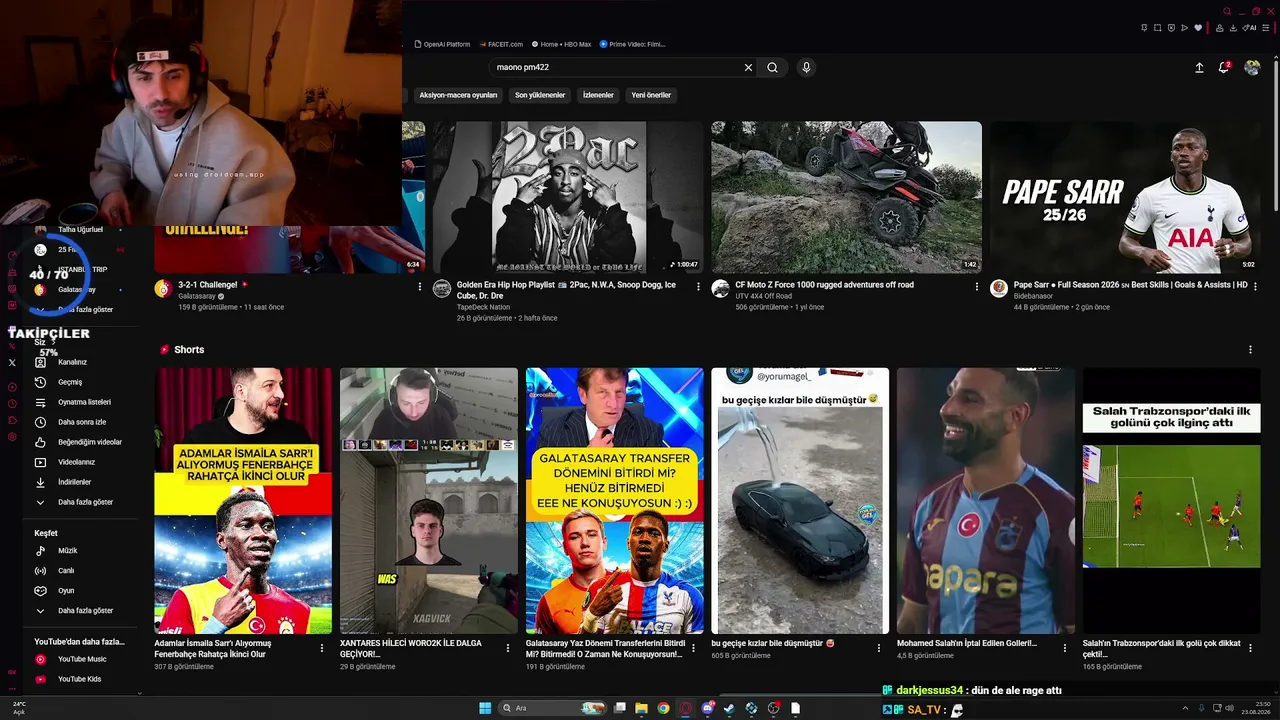Open Daha sonra izle list
1280x720 pixels.
pos(82,422)
